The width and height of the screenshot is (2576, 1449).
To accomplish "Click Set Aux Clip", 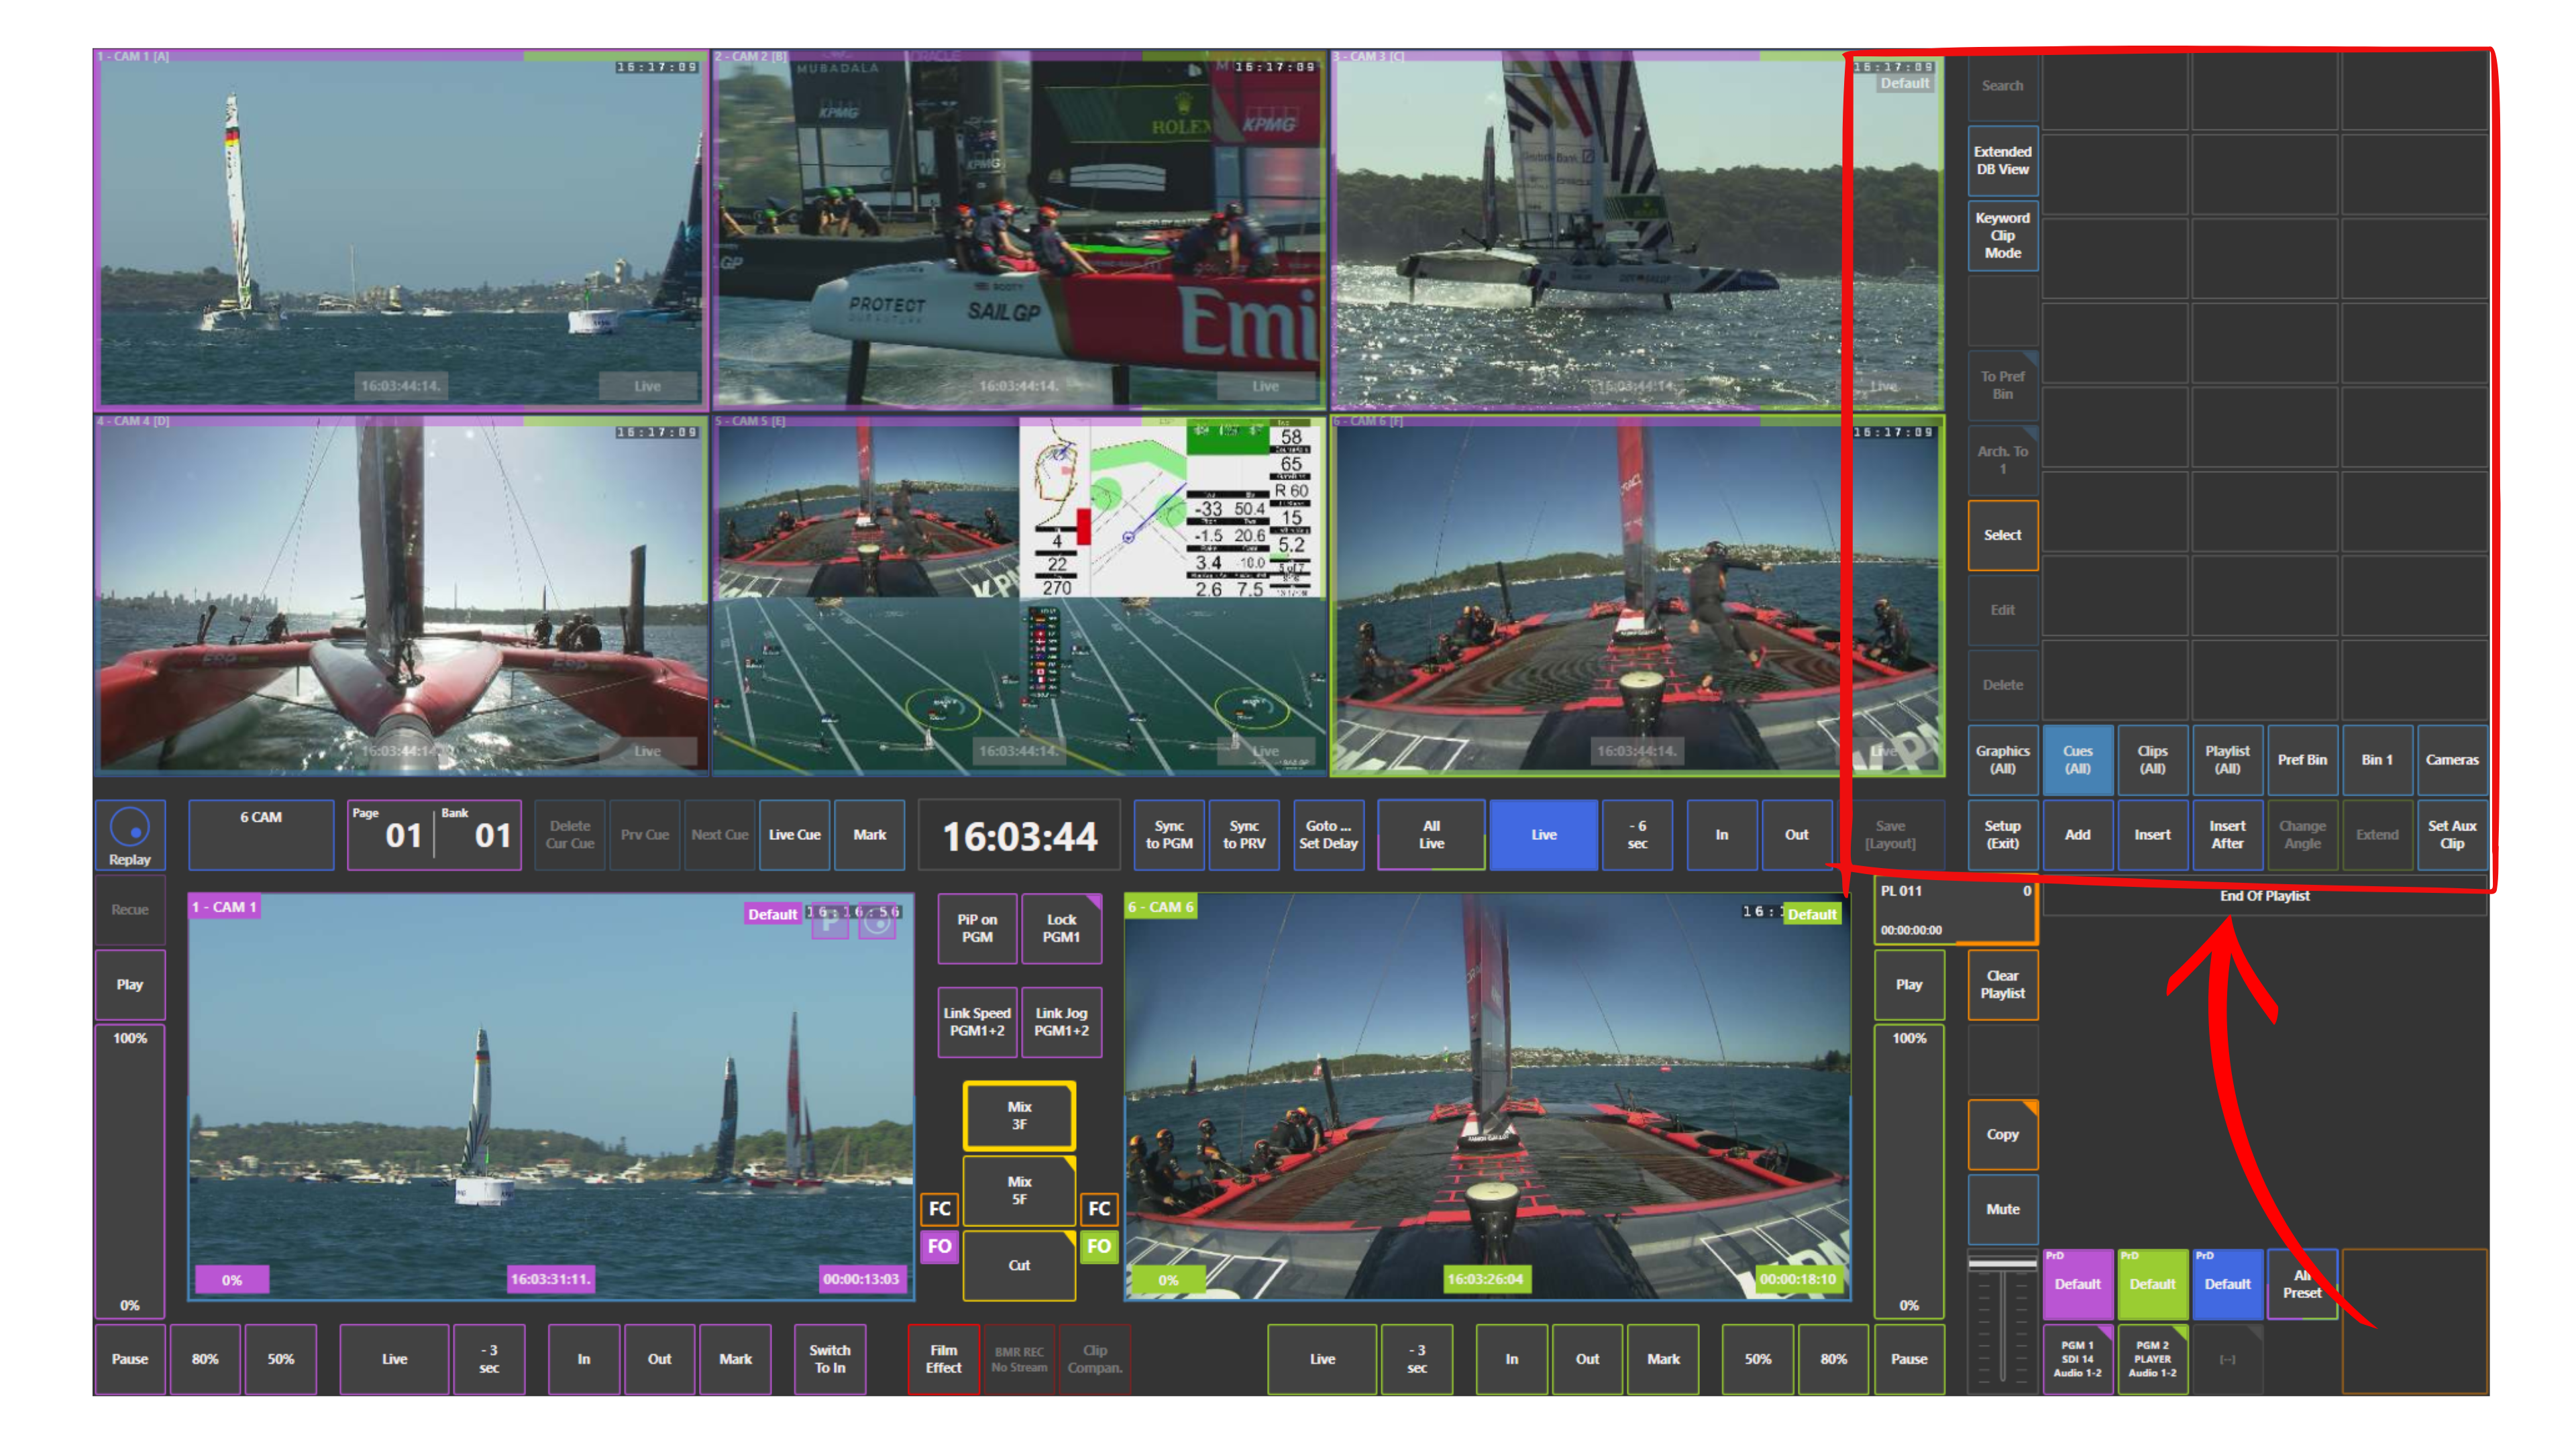I will [x=2452, y=835].
